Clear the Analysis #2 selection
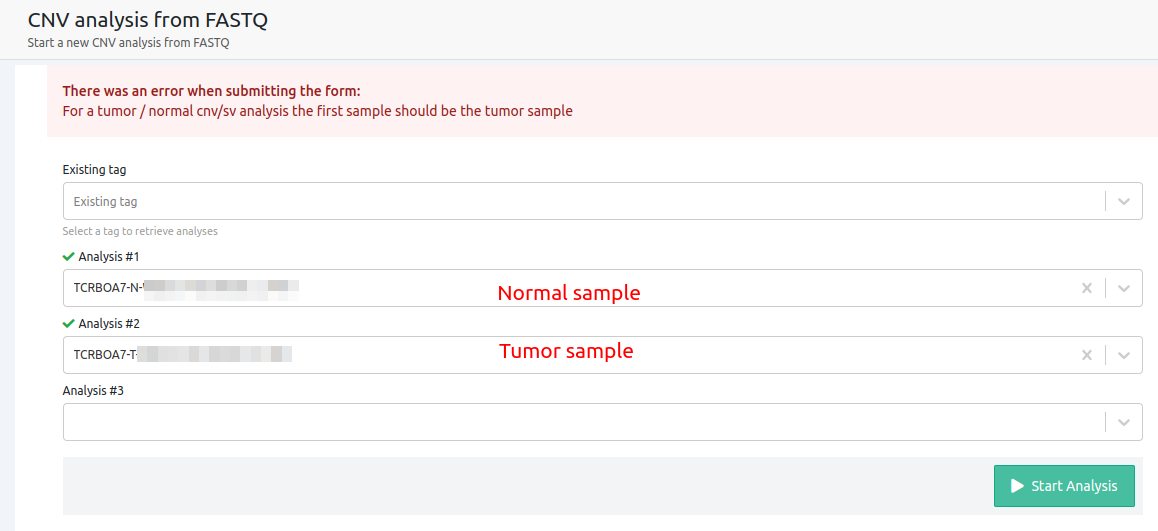 1087,355
